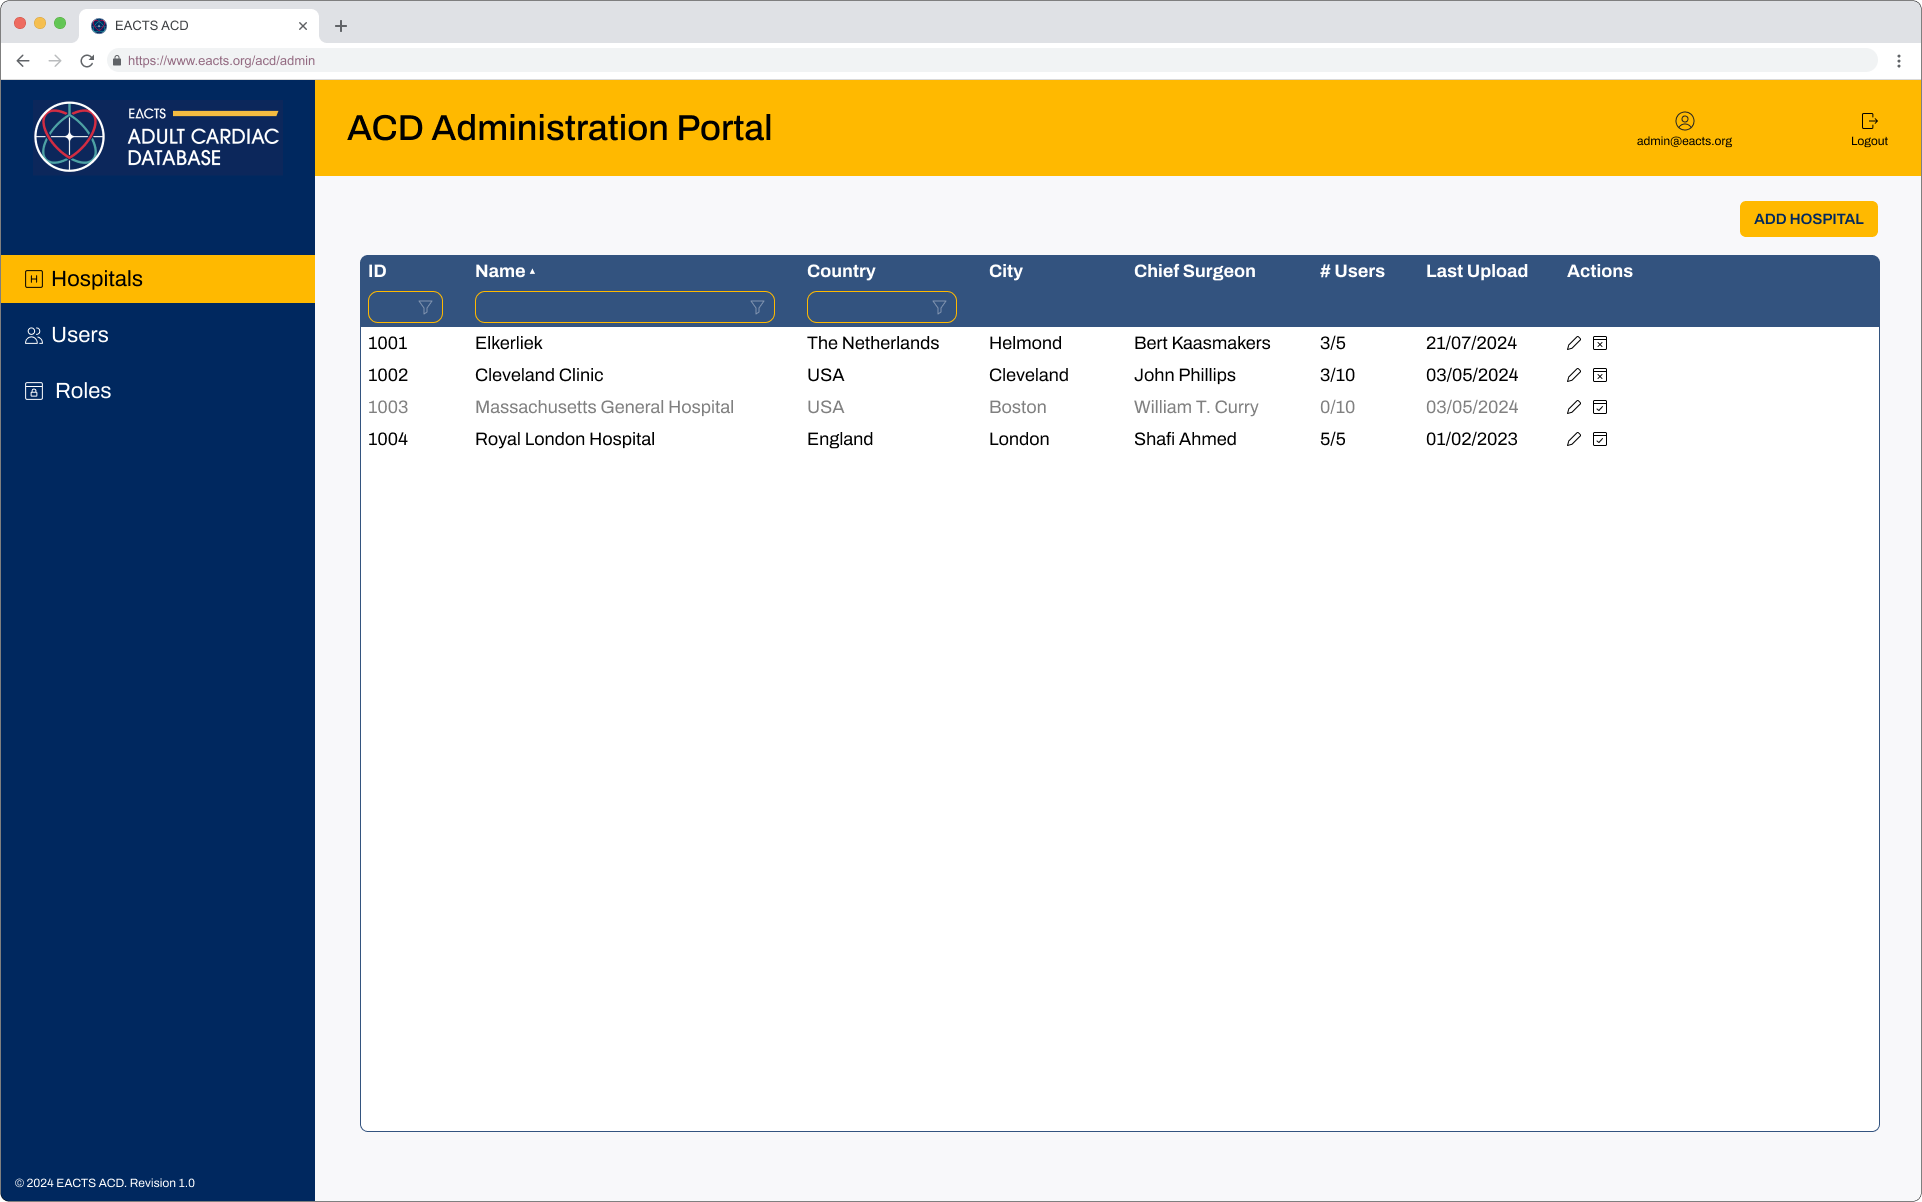Open admin@eacts.org profile icon
1922x1202 pixels.
[x=1684, y=120]
